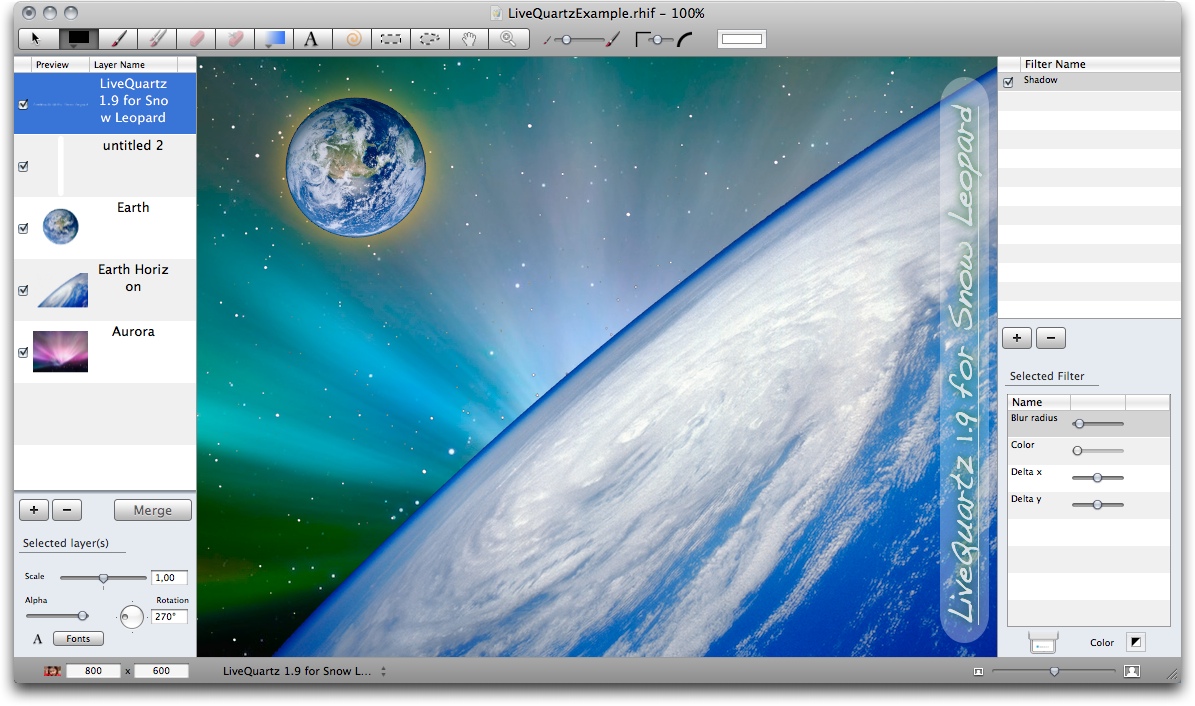The image size is (1195, 706).
Task: Select the untitled 2 layer row
Action: tap(105, 165)
